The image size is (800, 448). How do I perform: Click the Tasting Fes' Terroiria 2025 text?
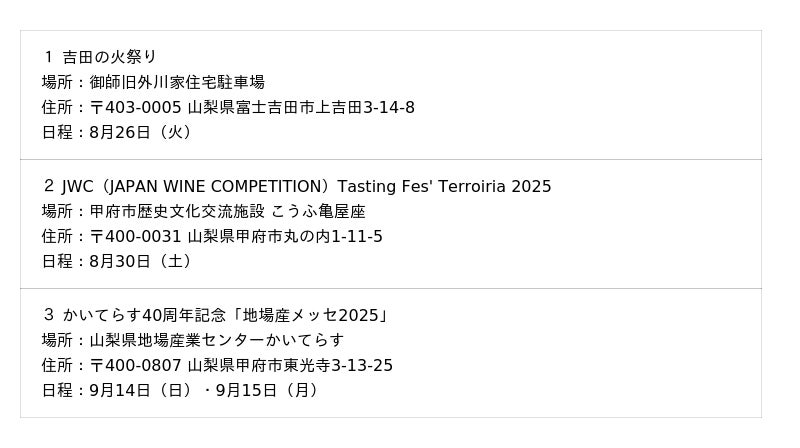[444, 187]
